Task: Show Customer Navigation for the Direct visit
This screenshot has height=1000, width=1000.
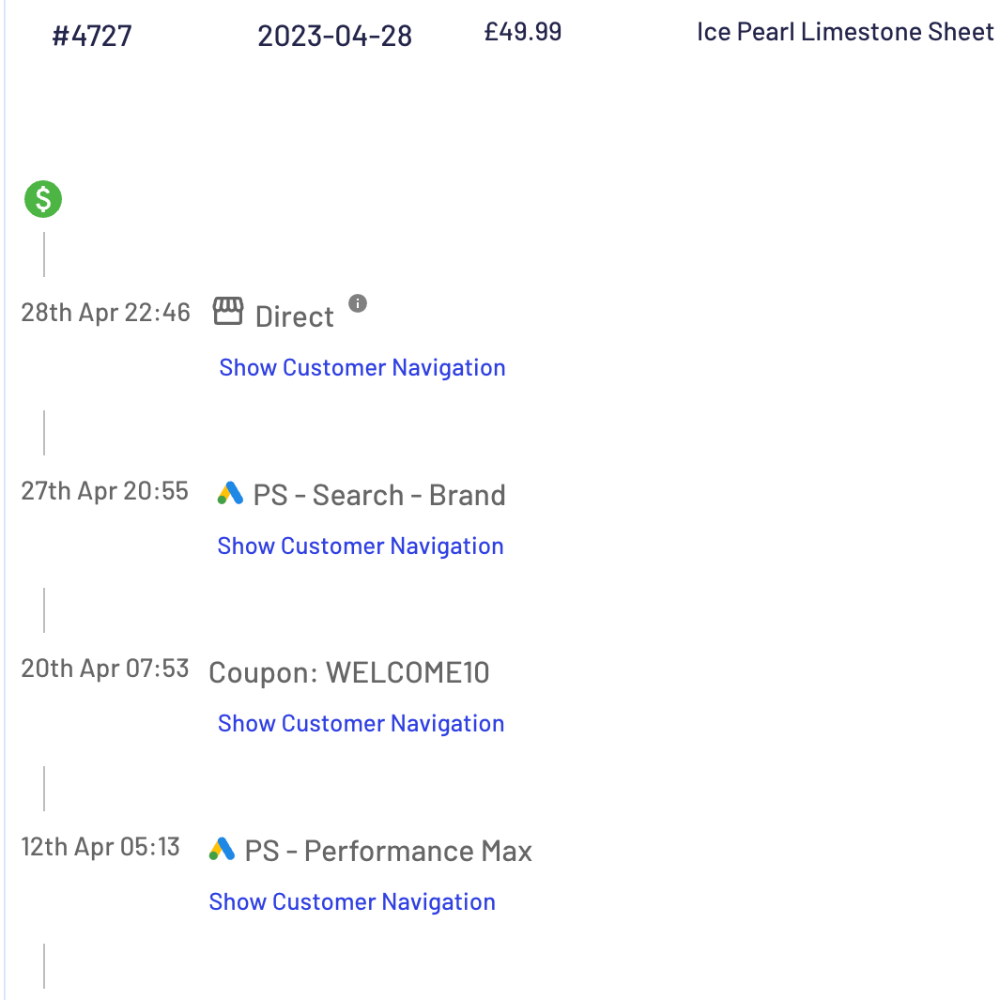Action: pyautogui.click(x=362, y=367)
